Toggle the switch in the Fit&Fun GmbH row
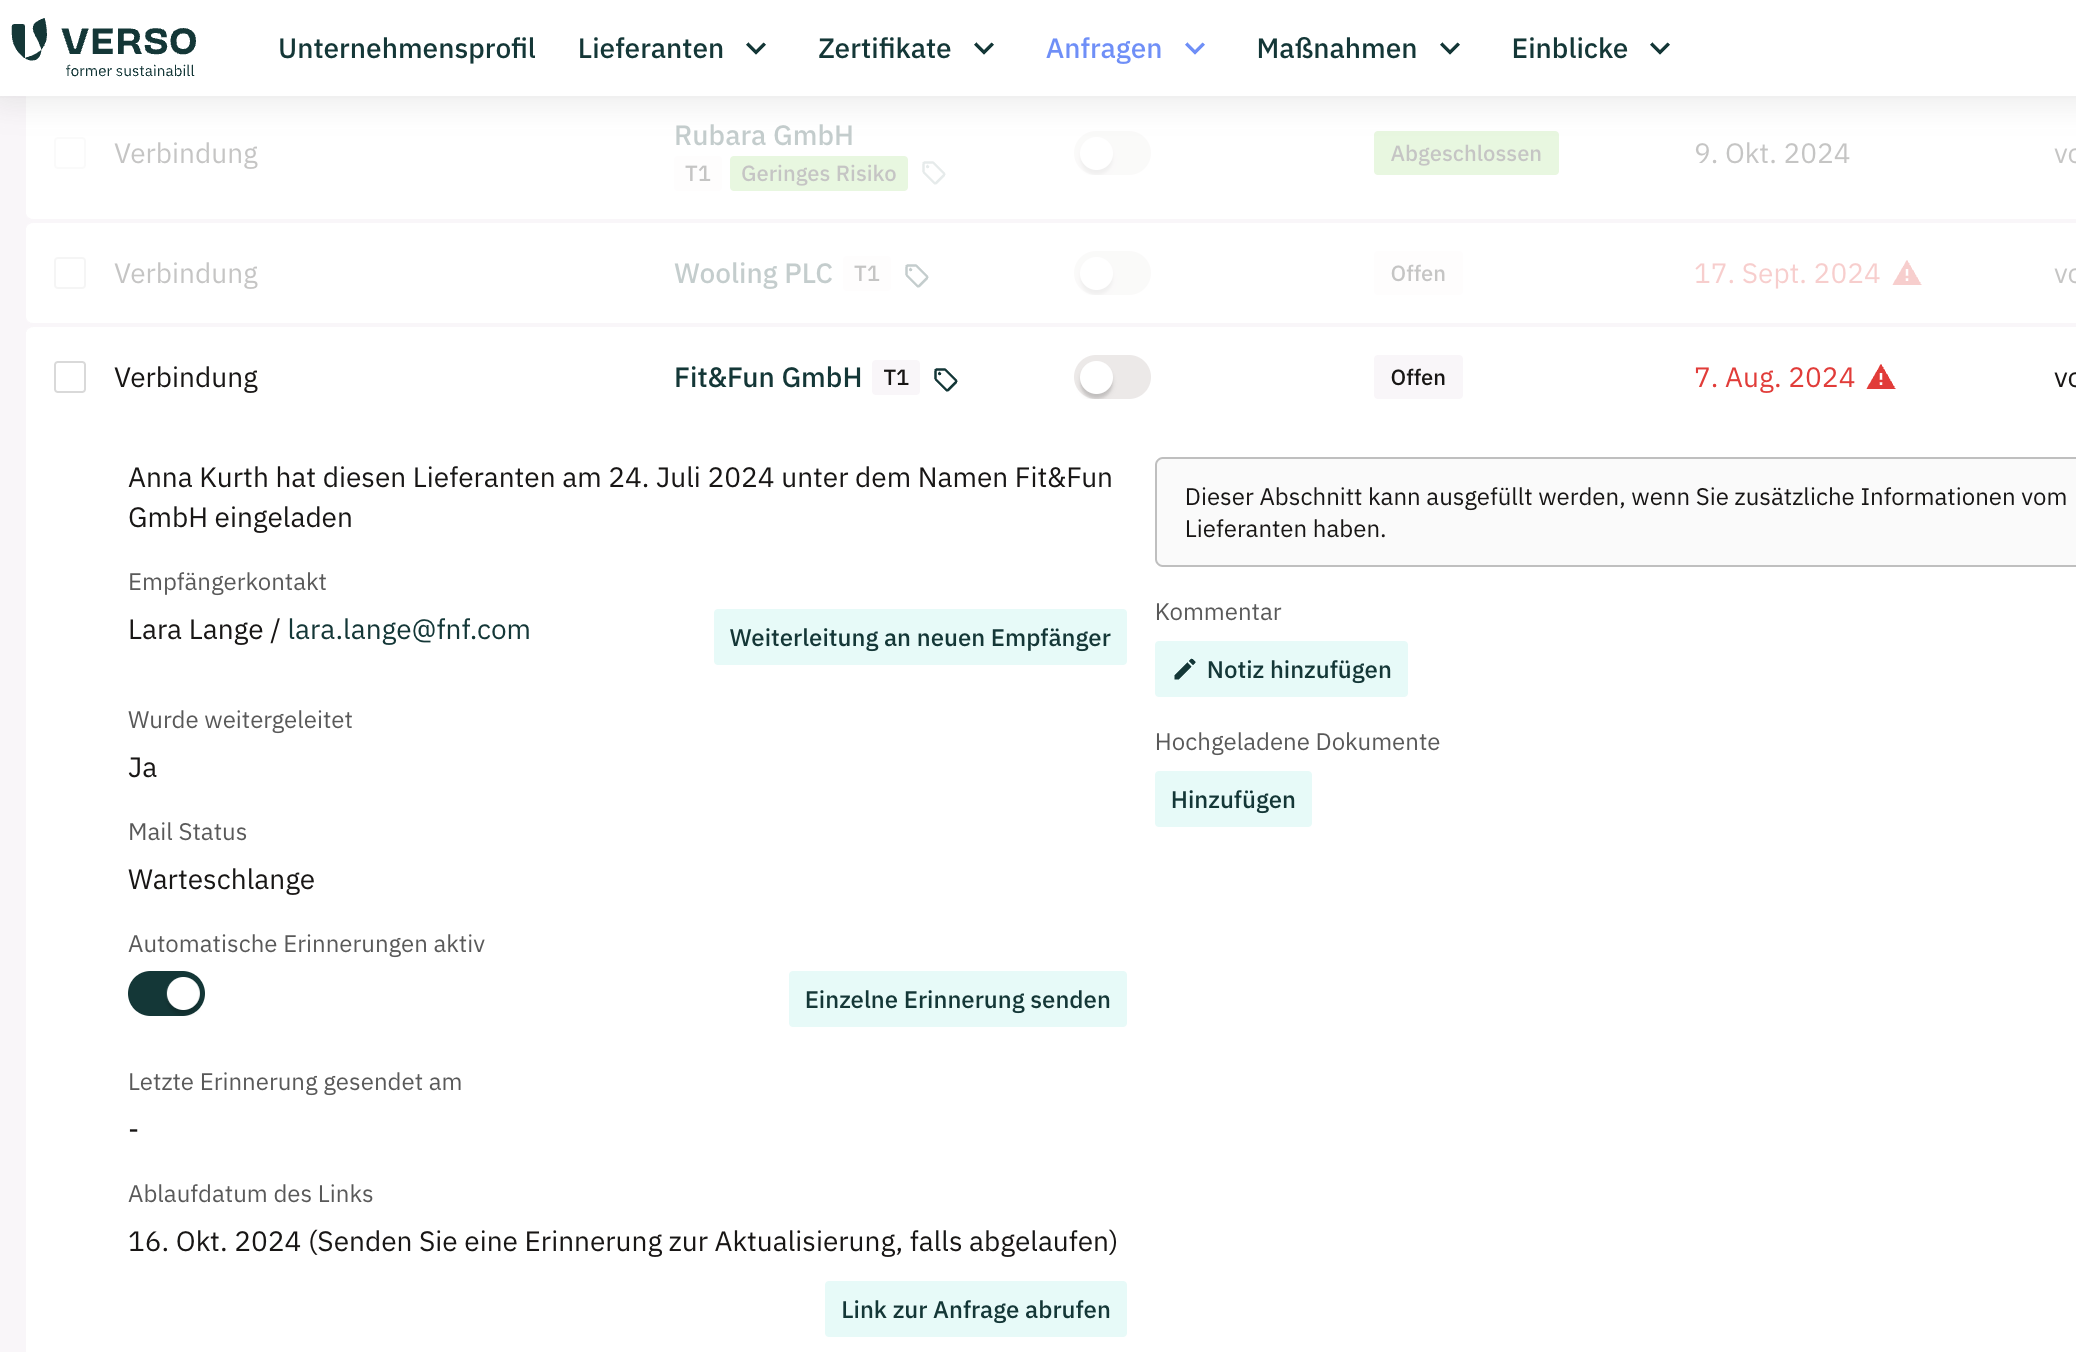This screenshot has height=1352, width=2076. coord(1112,377)
